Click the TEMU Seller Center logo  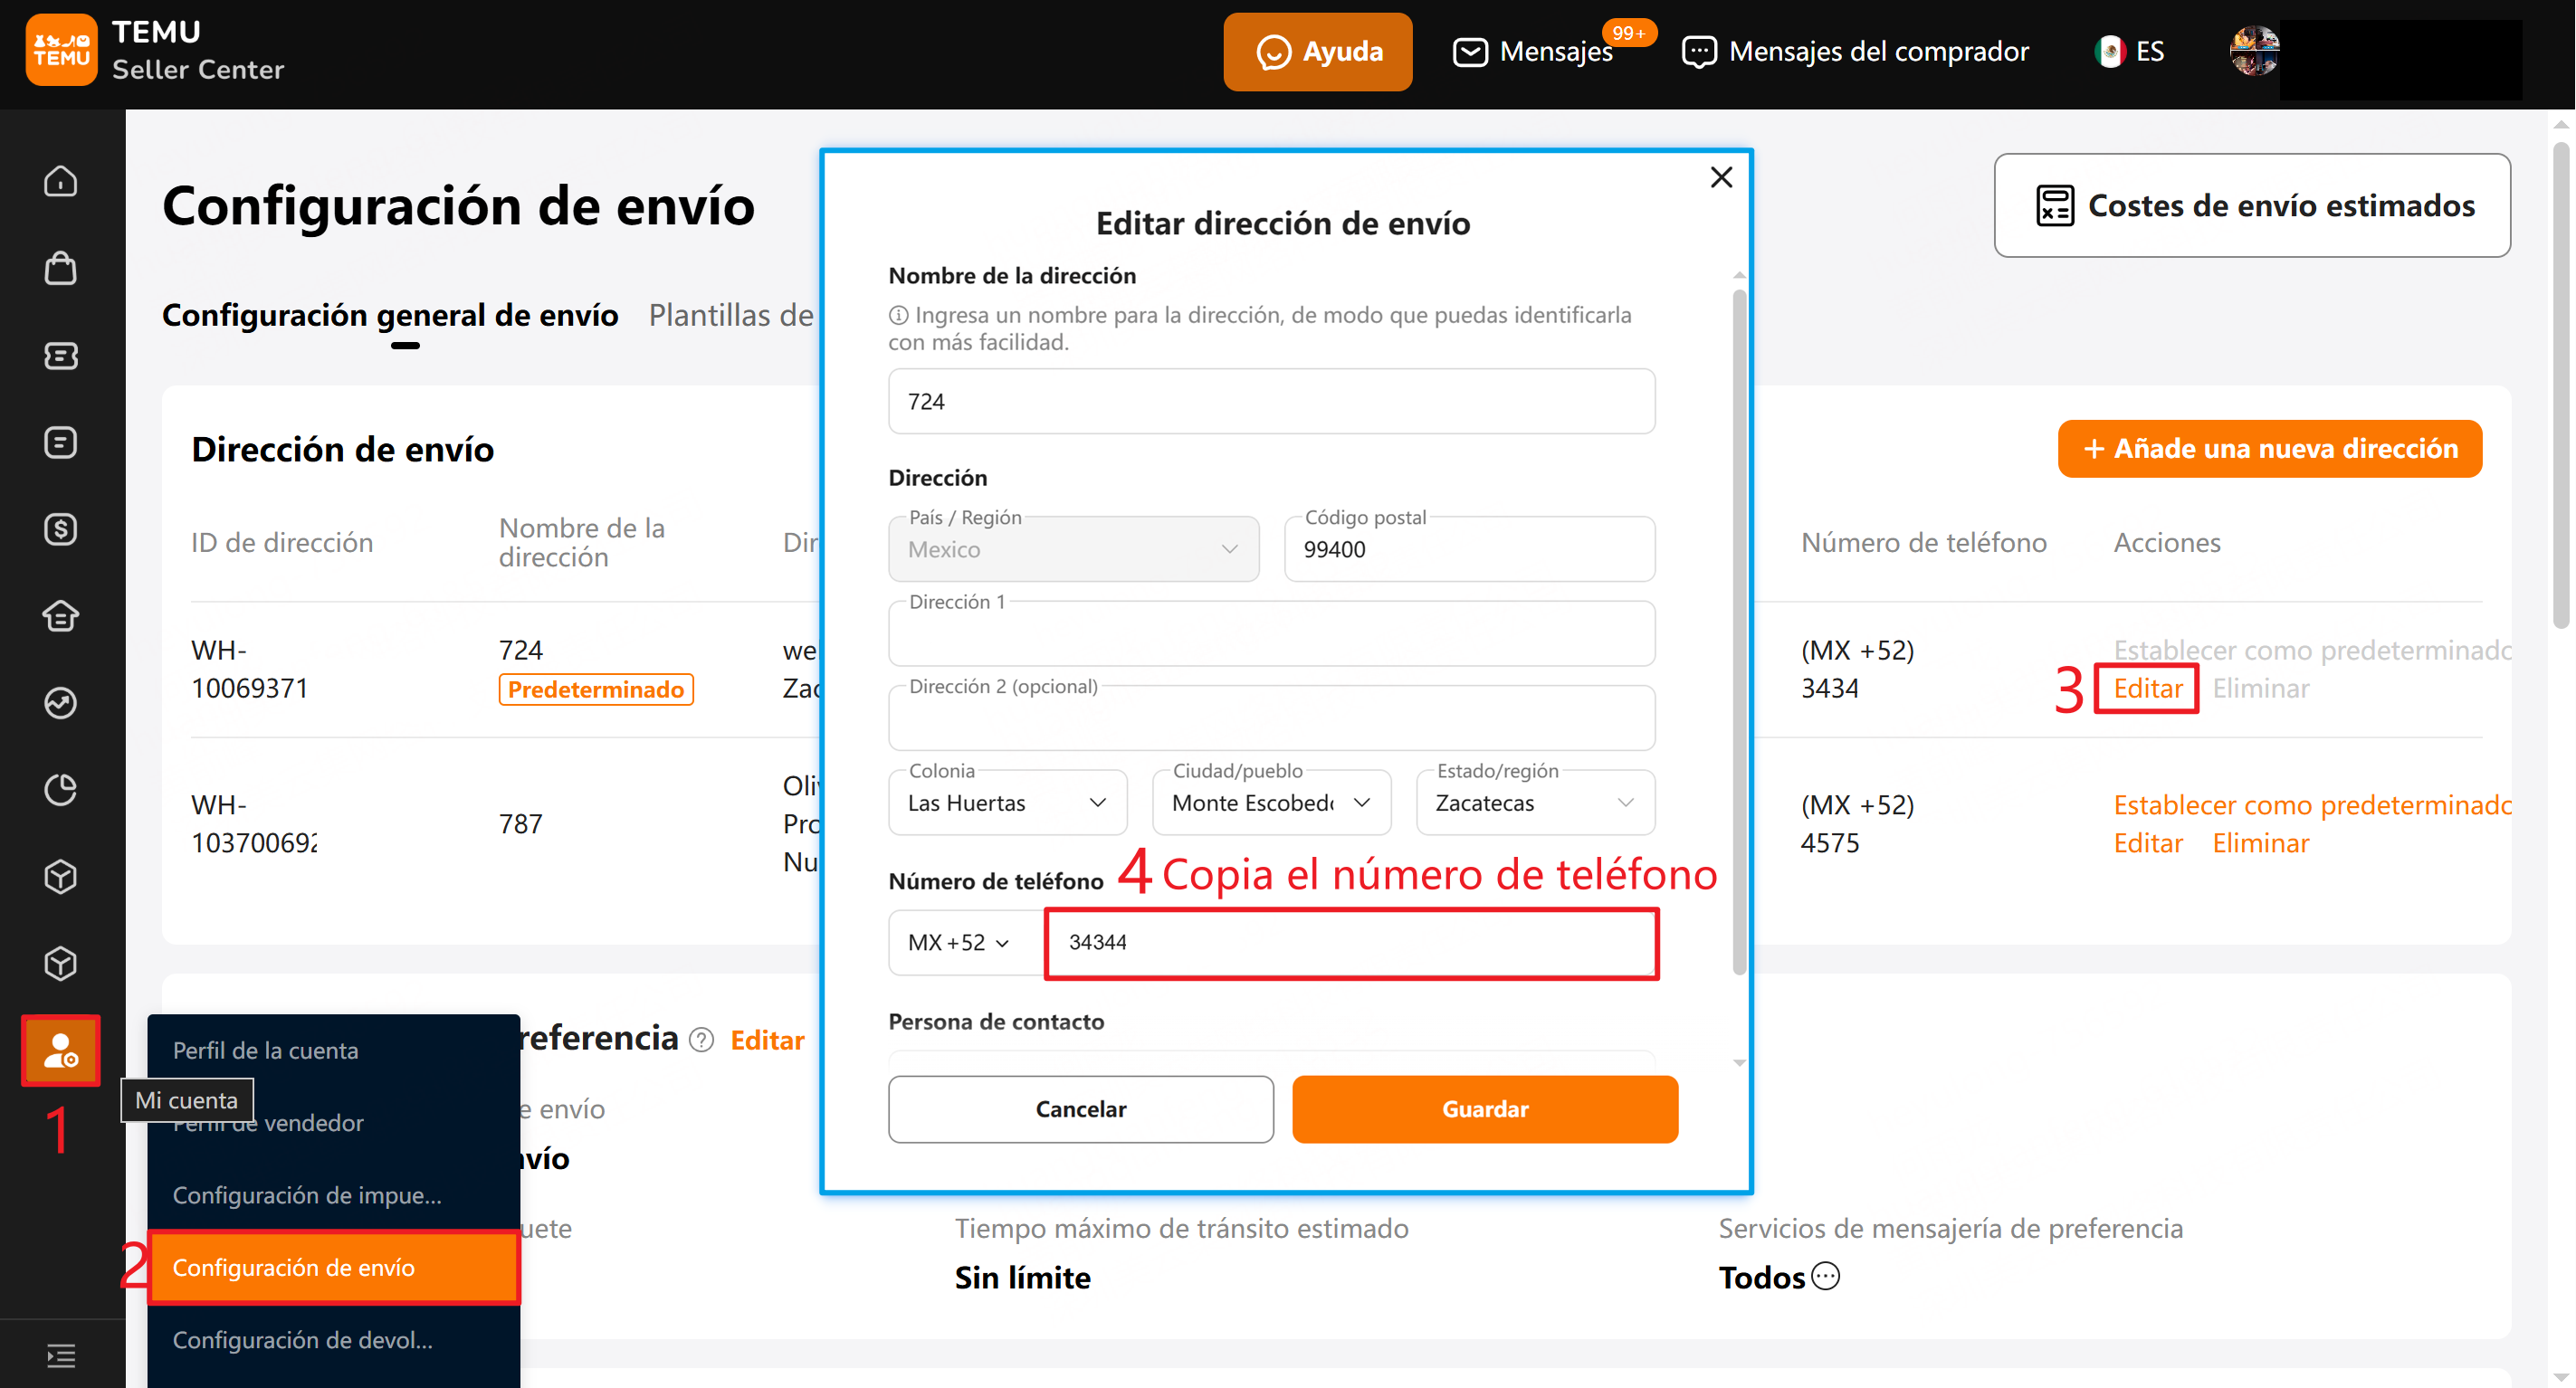click(156, 50)
